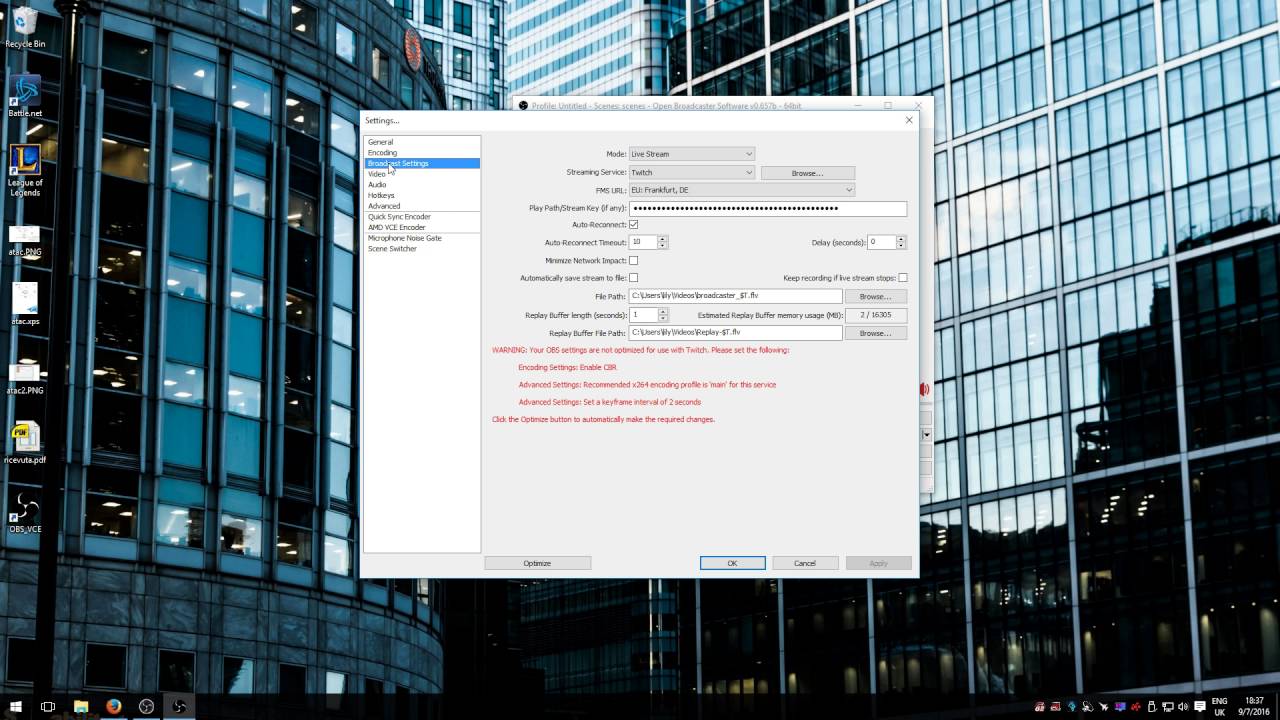The image size is (1280, 720).
Task: Click Browse beside Replay Buffer File Path
Action: tap(875, 333)
